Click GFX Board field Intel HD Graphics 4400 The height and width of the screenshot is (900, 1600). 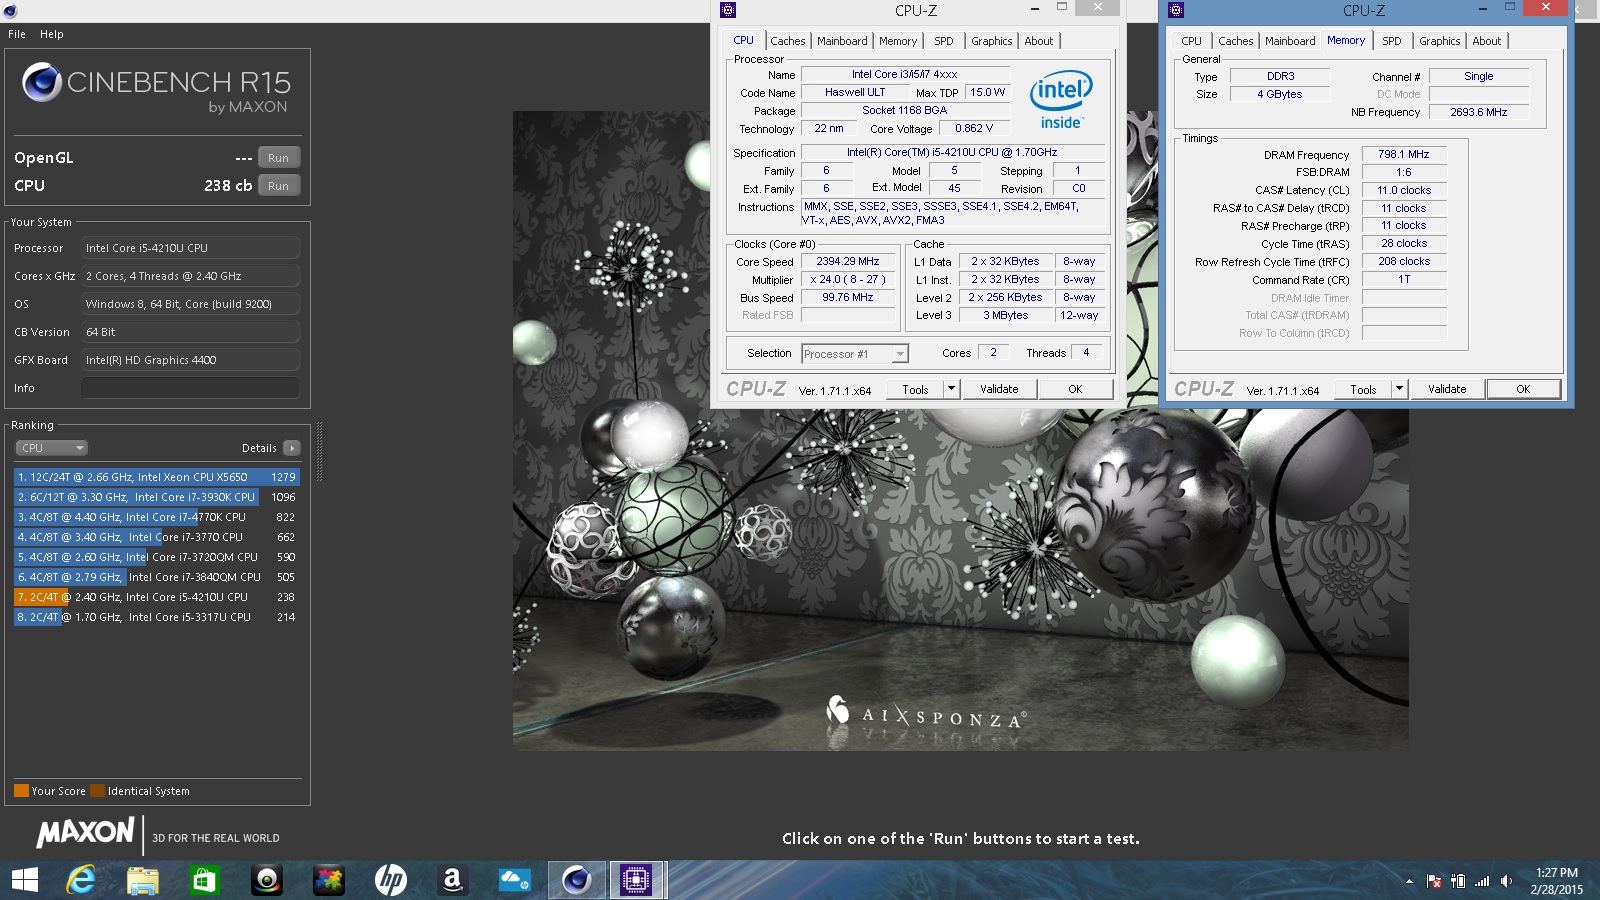point(190,360)
